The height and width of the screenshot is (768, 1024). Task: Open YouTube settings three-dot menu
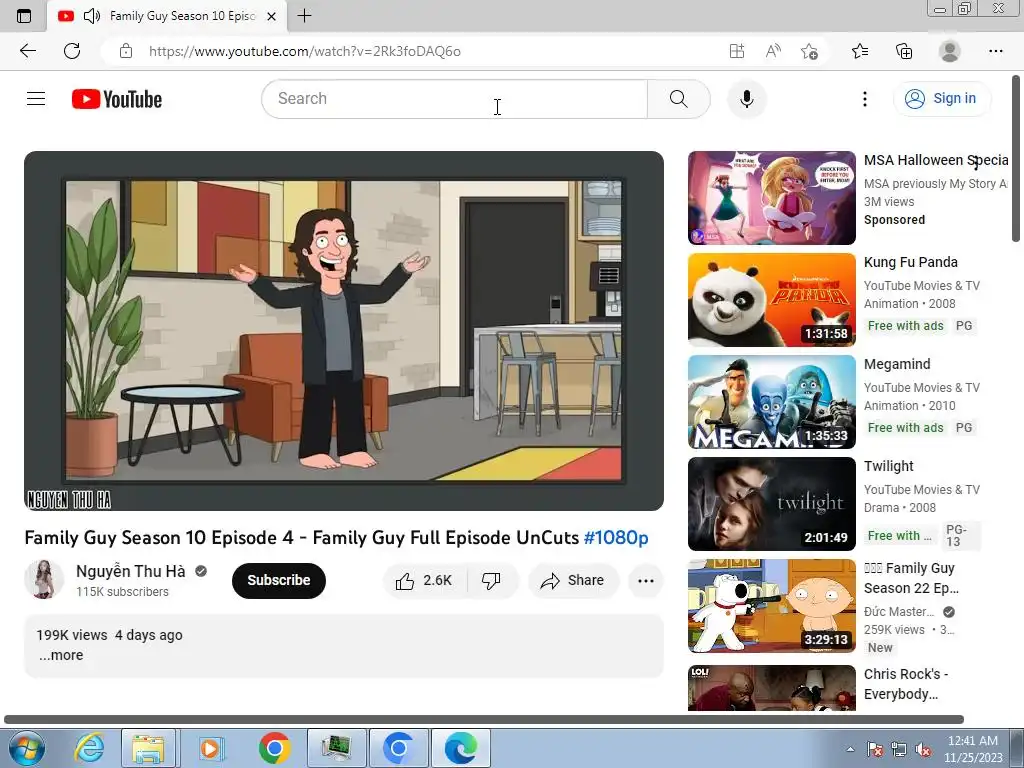(865, 99)
